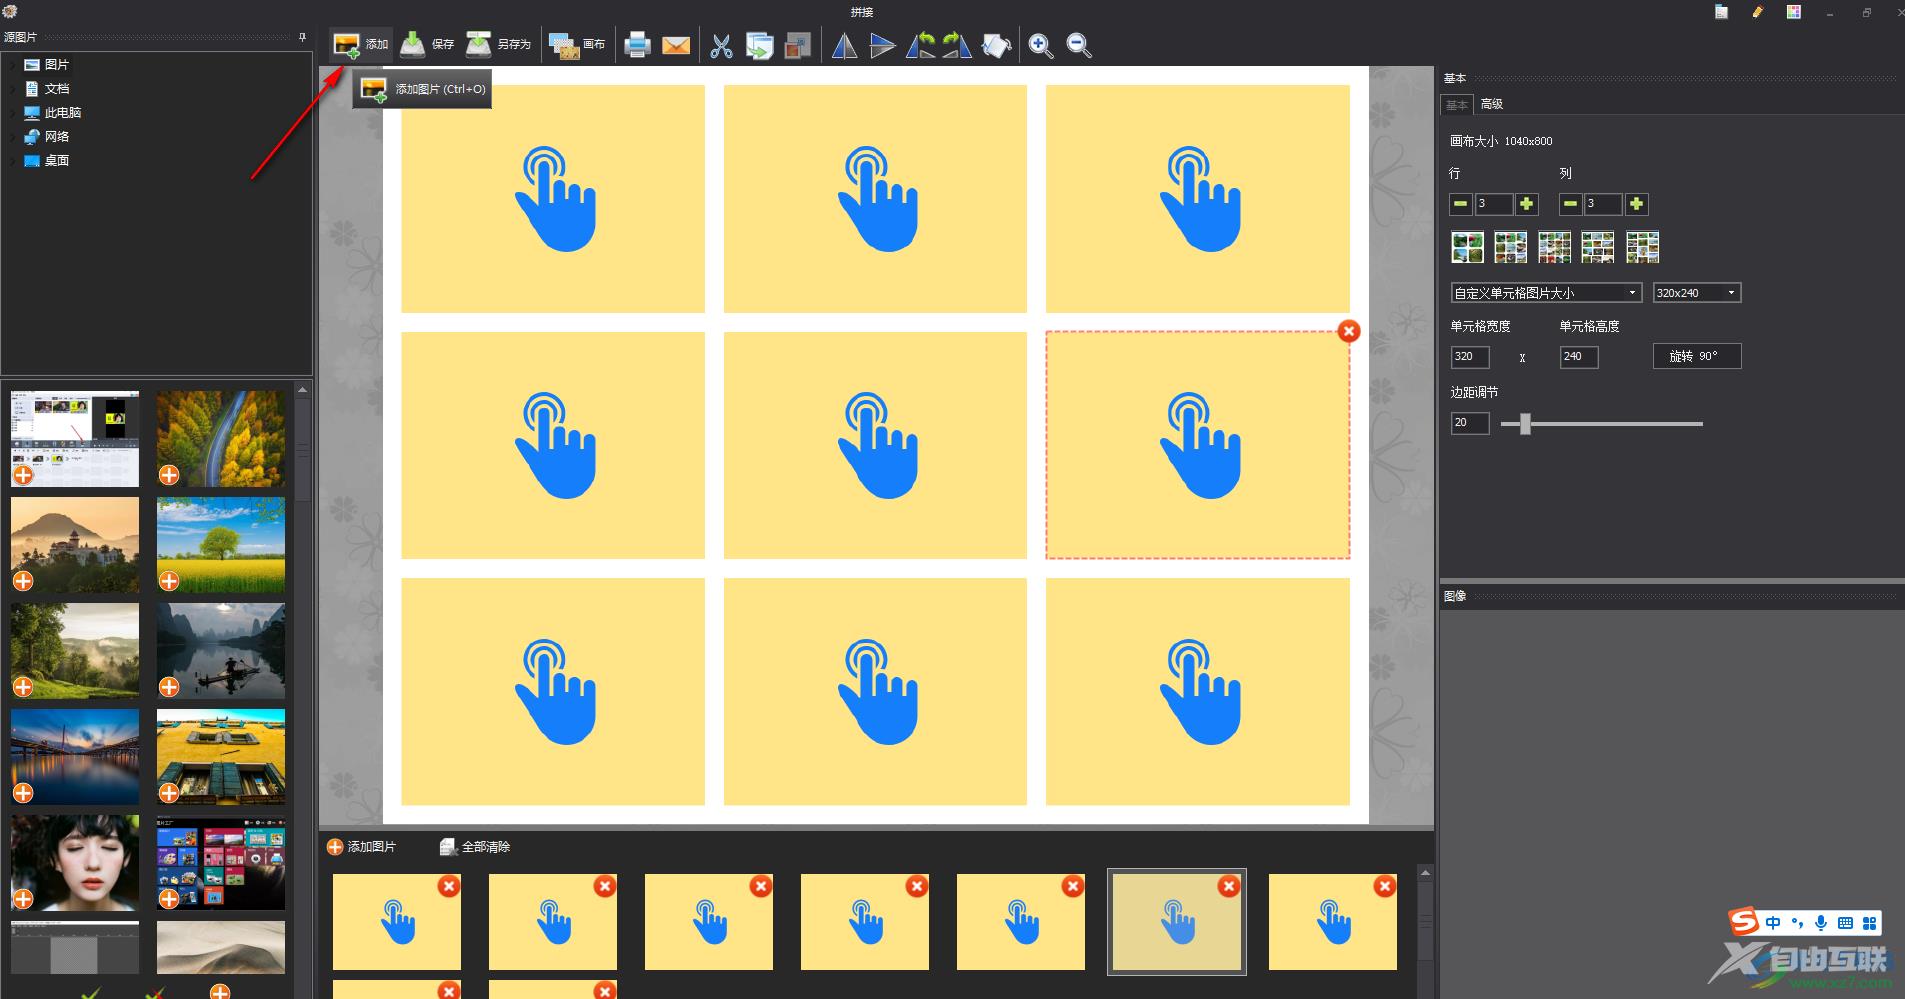Select the center canvas cell

(875, 445)
